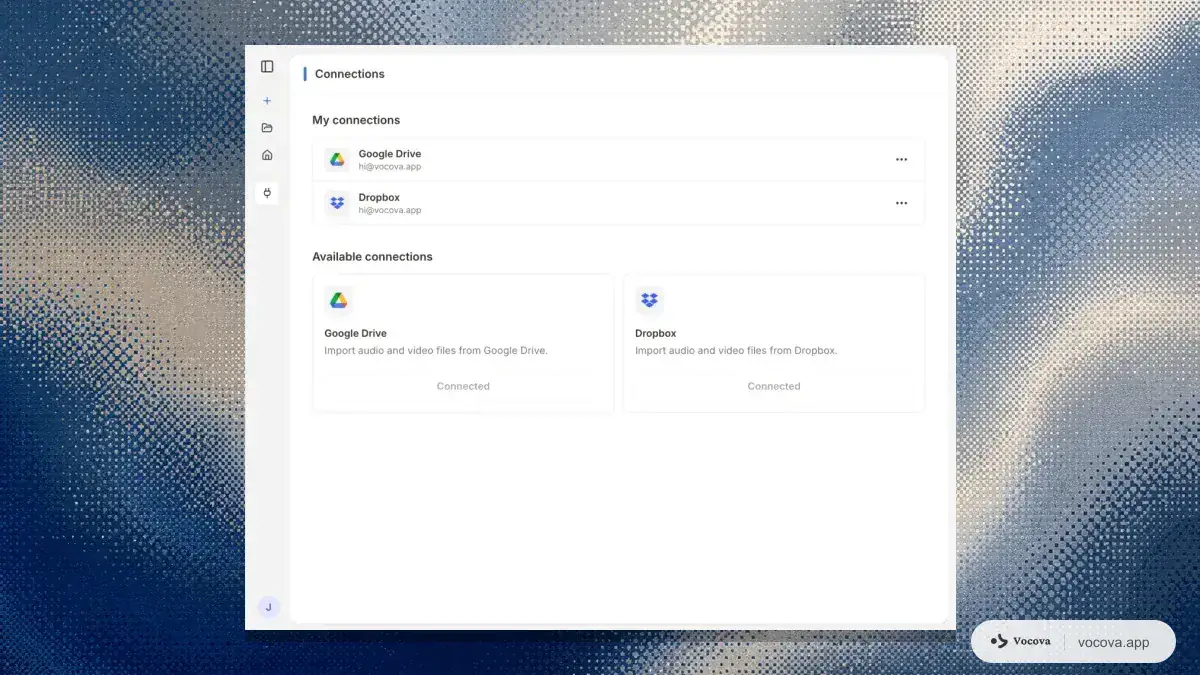Click hi@vocova.app under Dropbox

[x=390, y=211]
